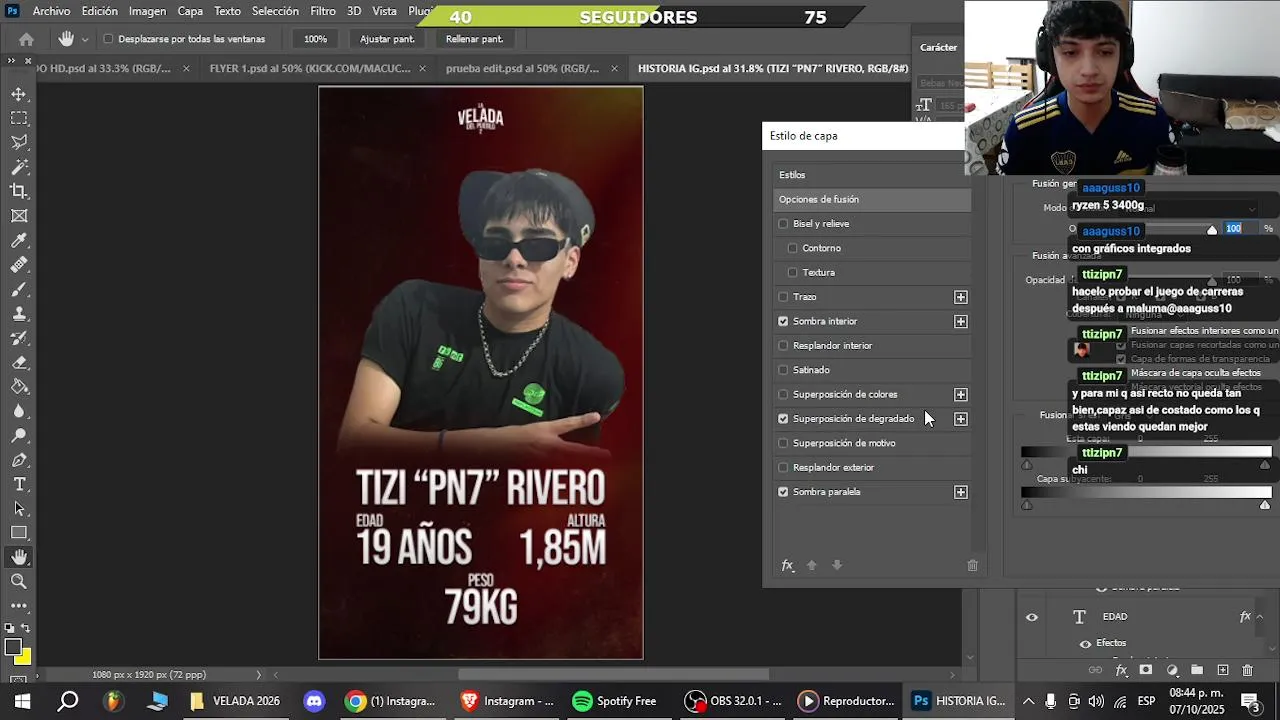The image size is (1280, 720).
Task: Uncheck Superposición de degradado checkbox
Action: pyautogui.click(x=783, y=419)
